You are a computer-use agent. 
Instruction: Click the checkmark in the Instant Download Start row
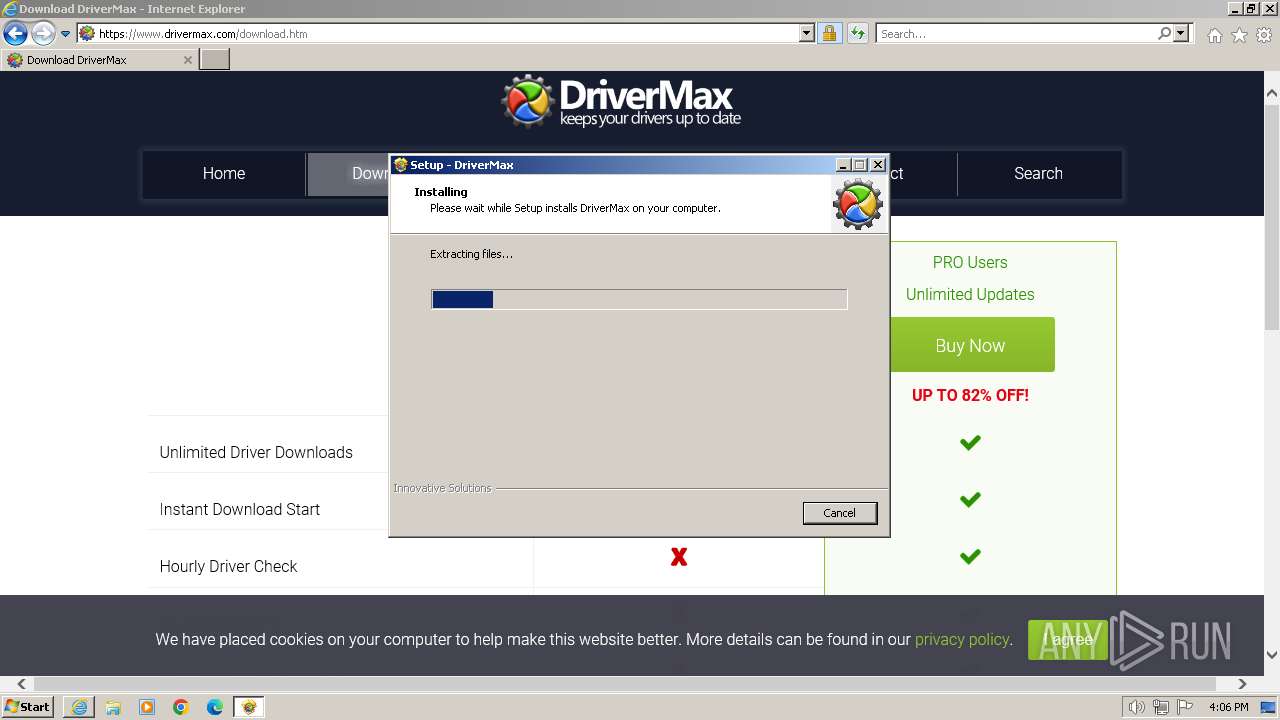pos(970,500)
